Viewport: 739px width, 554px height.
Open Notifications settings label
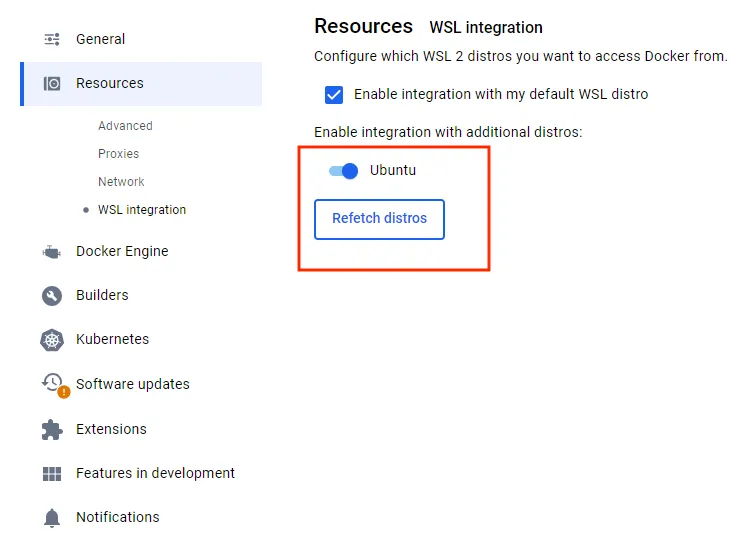coord(118,517)
